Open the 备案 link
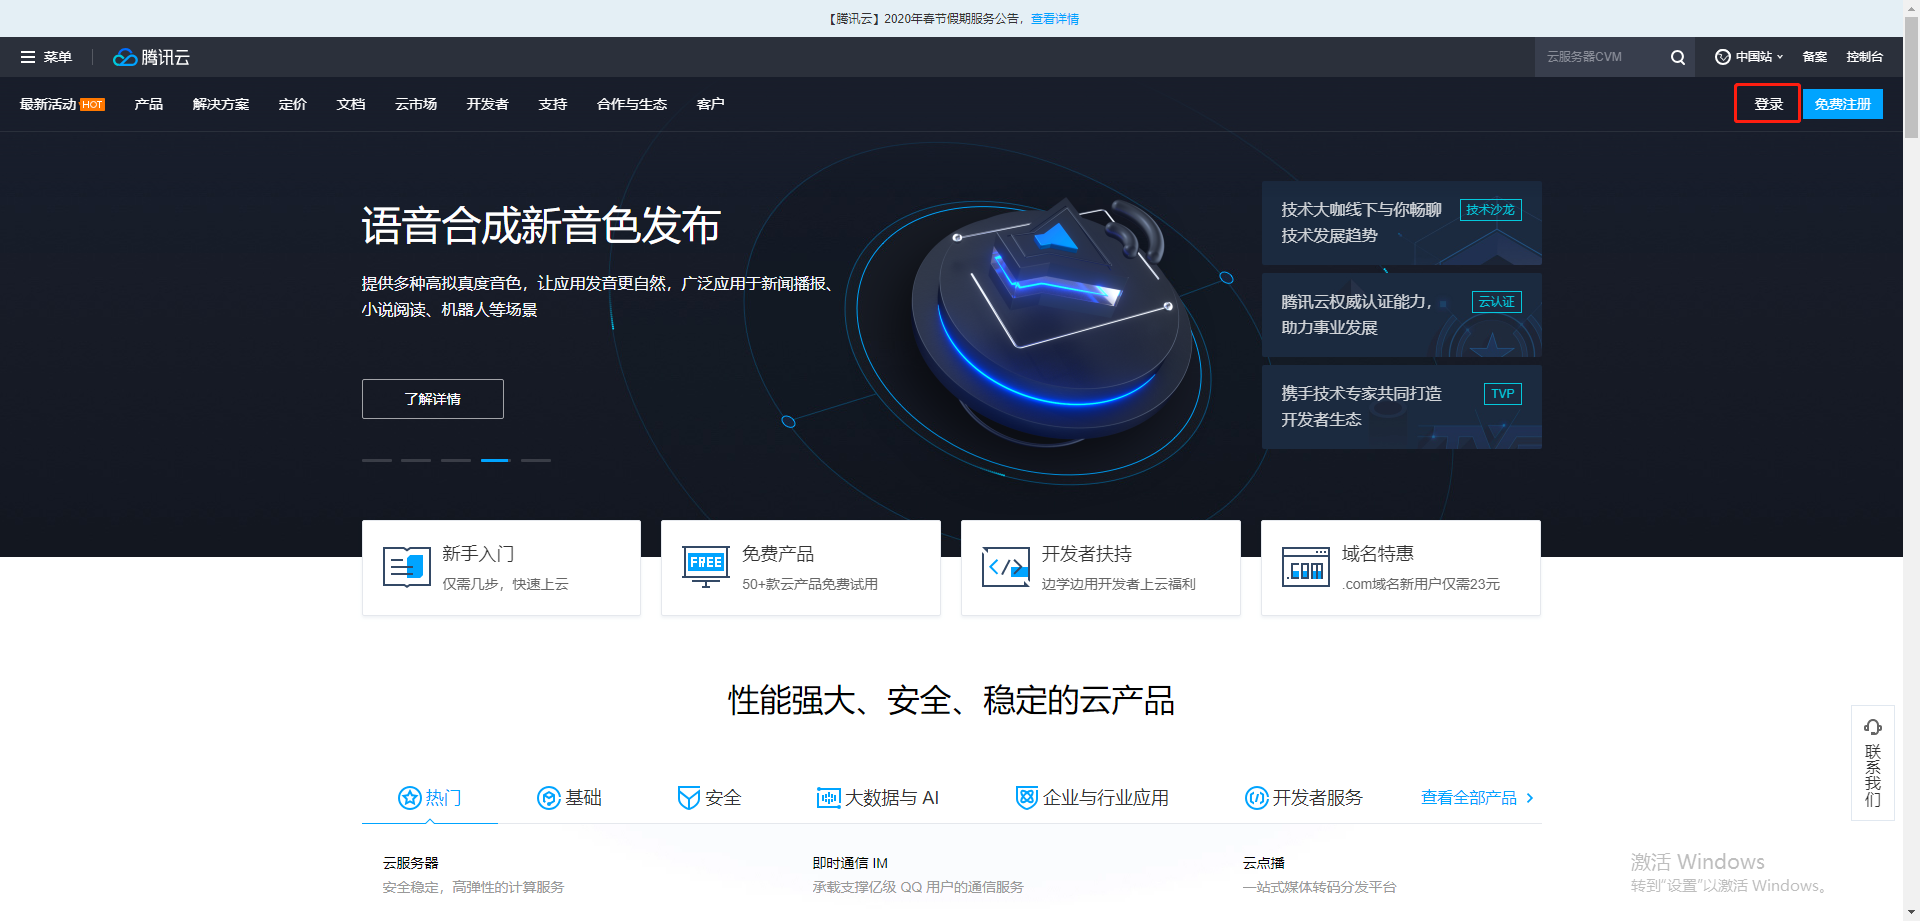This screenshot has height=921, width=1920. click(x=1815, y=57)
